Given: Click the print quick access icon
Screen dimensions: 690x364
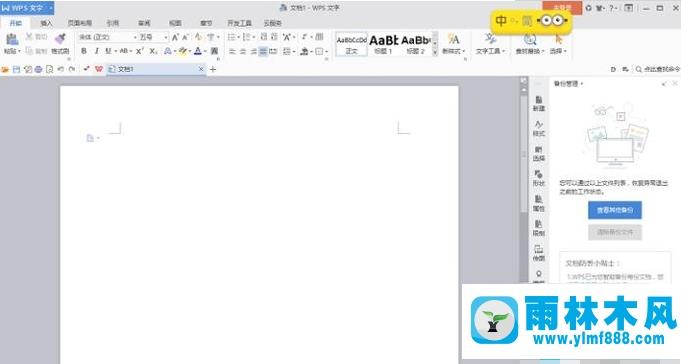Looking at the screenshot, I should [x=38, y=69].
